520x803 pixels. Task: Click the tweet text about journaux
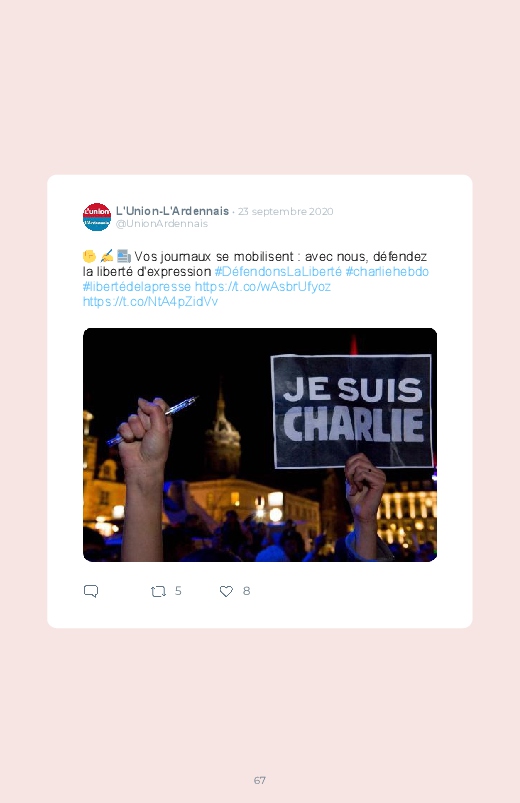[x=255, y=264]
